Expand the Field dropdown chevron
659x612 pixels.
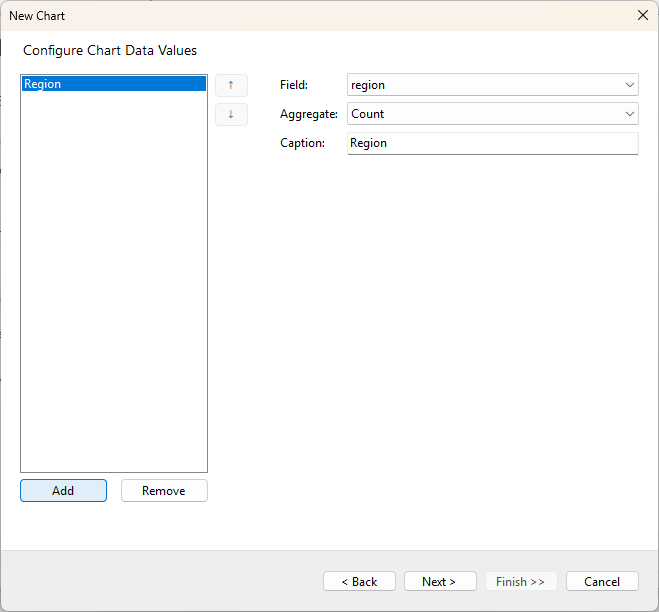tap(628, 85)
